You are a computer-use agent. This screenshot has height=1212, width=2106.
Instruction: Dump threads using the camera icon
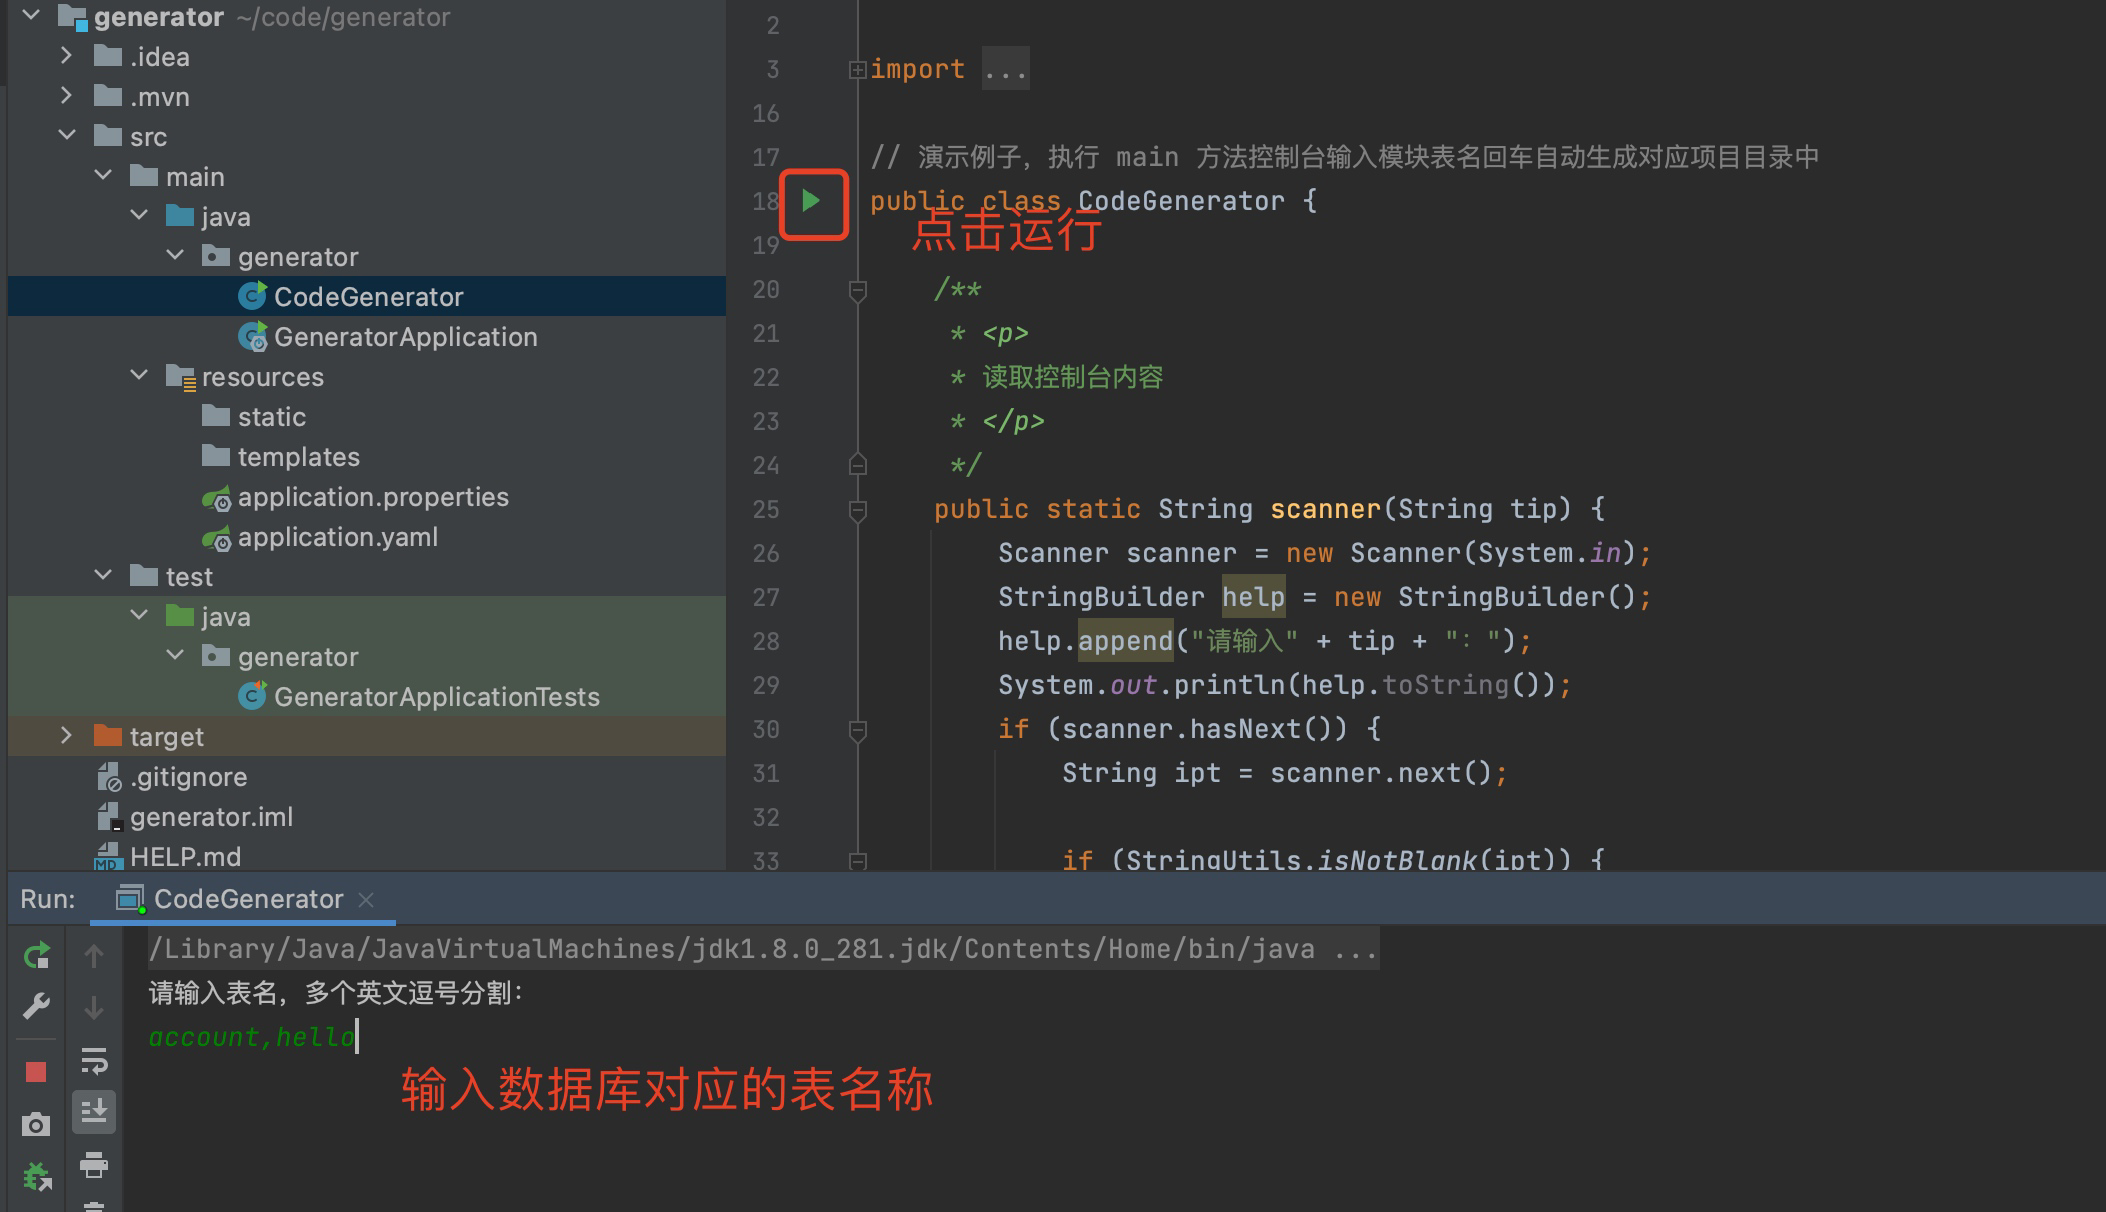[36, 1124]
